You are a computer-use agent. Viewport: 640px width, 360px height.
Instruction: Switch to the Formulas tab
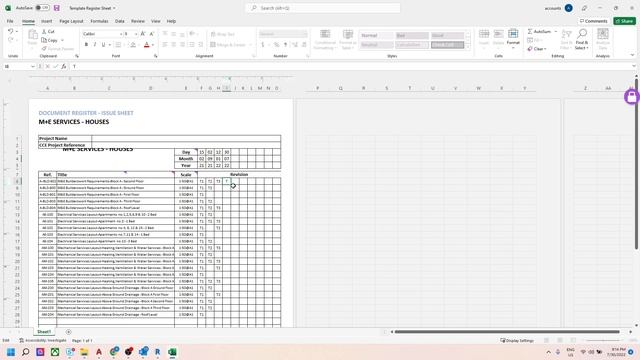99,21
